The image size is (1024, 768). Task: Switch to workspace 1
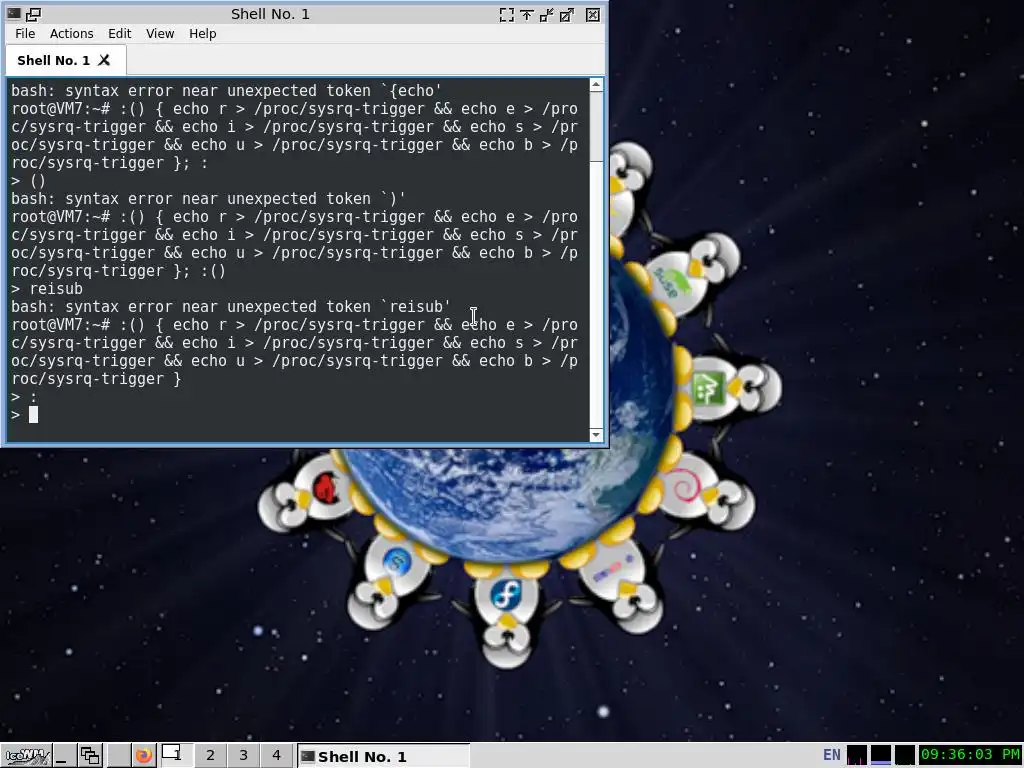click(x=176, y=755)
